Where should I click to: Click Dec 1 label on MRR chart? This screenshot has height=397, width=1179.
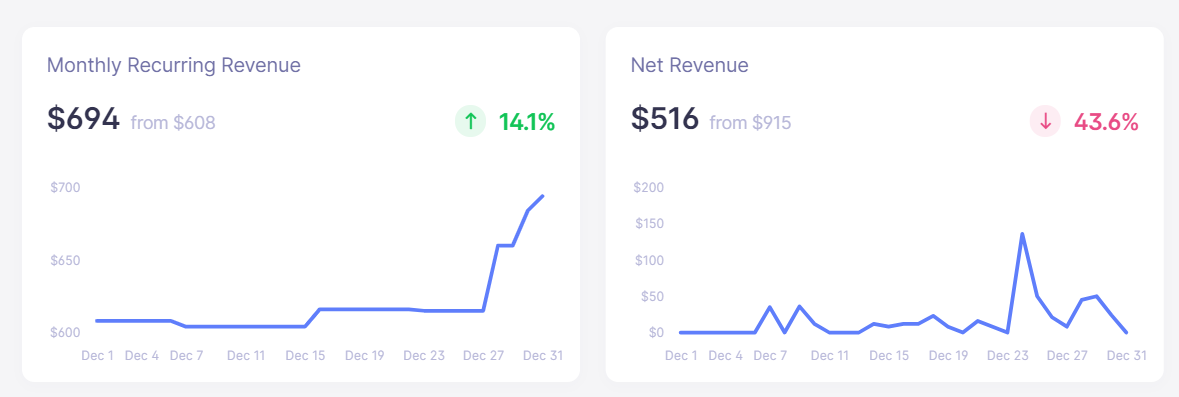[x=97, y=355]
